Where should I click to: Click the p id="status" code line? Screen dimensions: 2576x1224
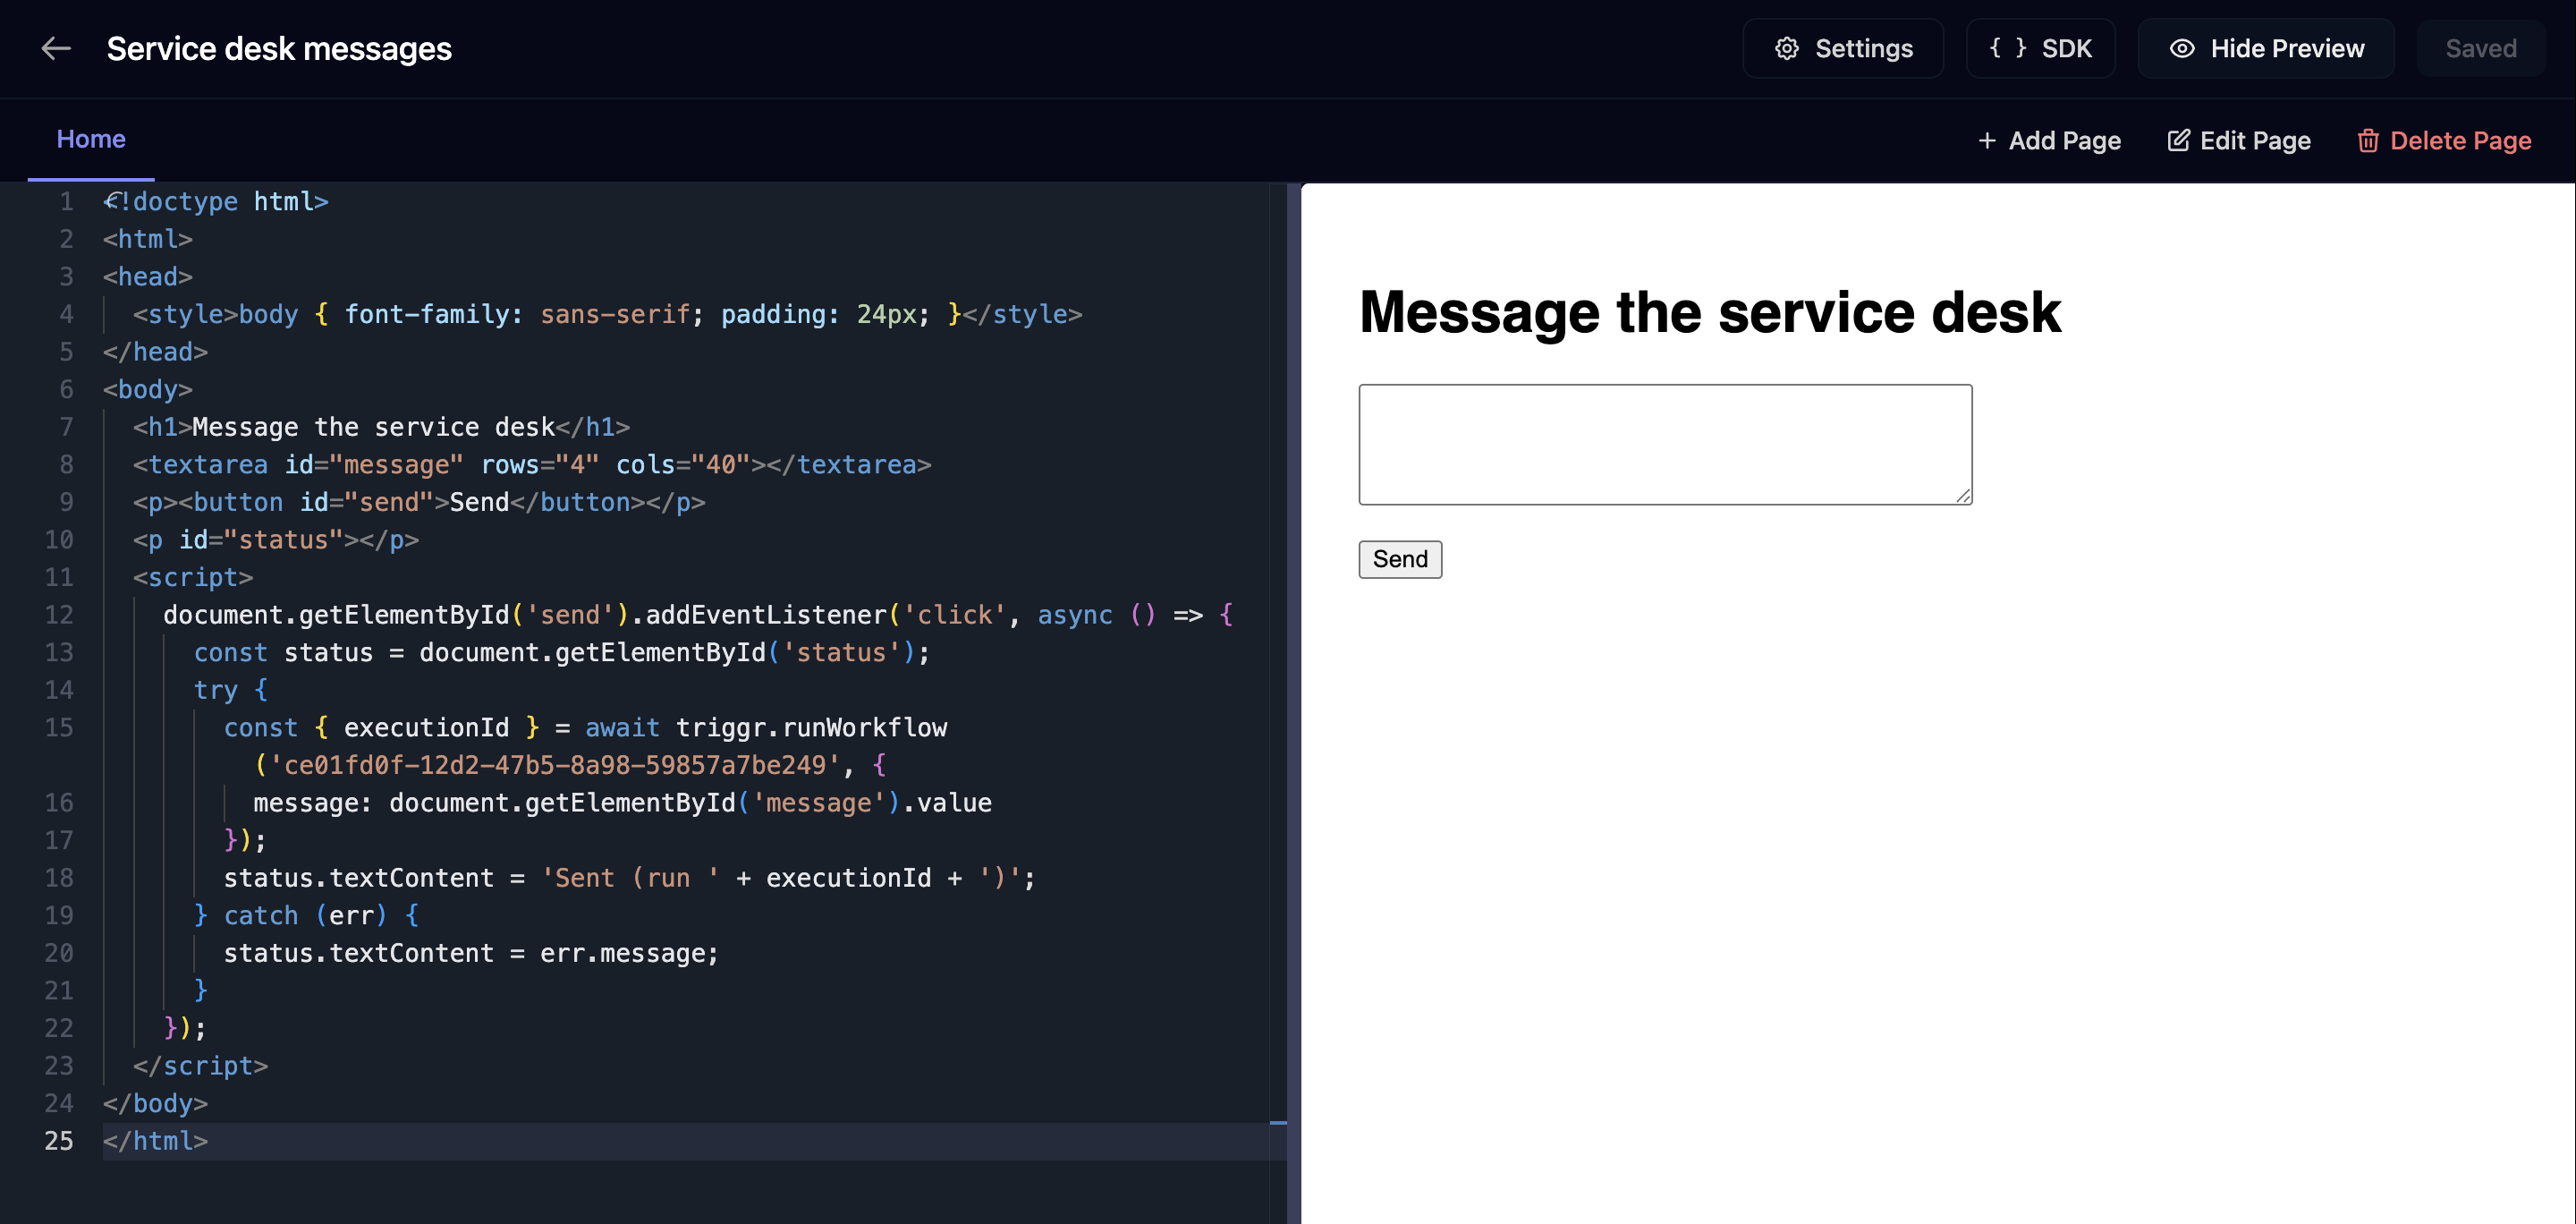(276, 540)
